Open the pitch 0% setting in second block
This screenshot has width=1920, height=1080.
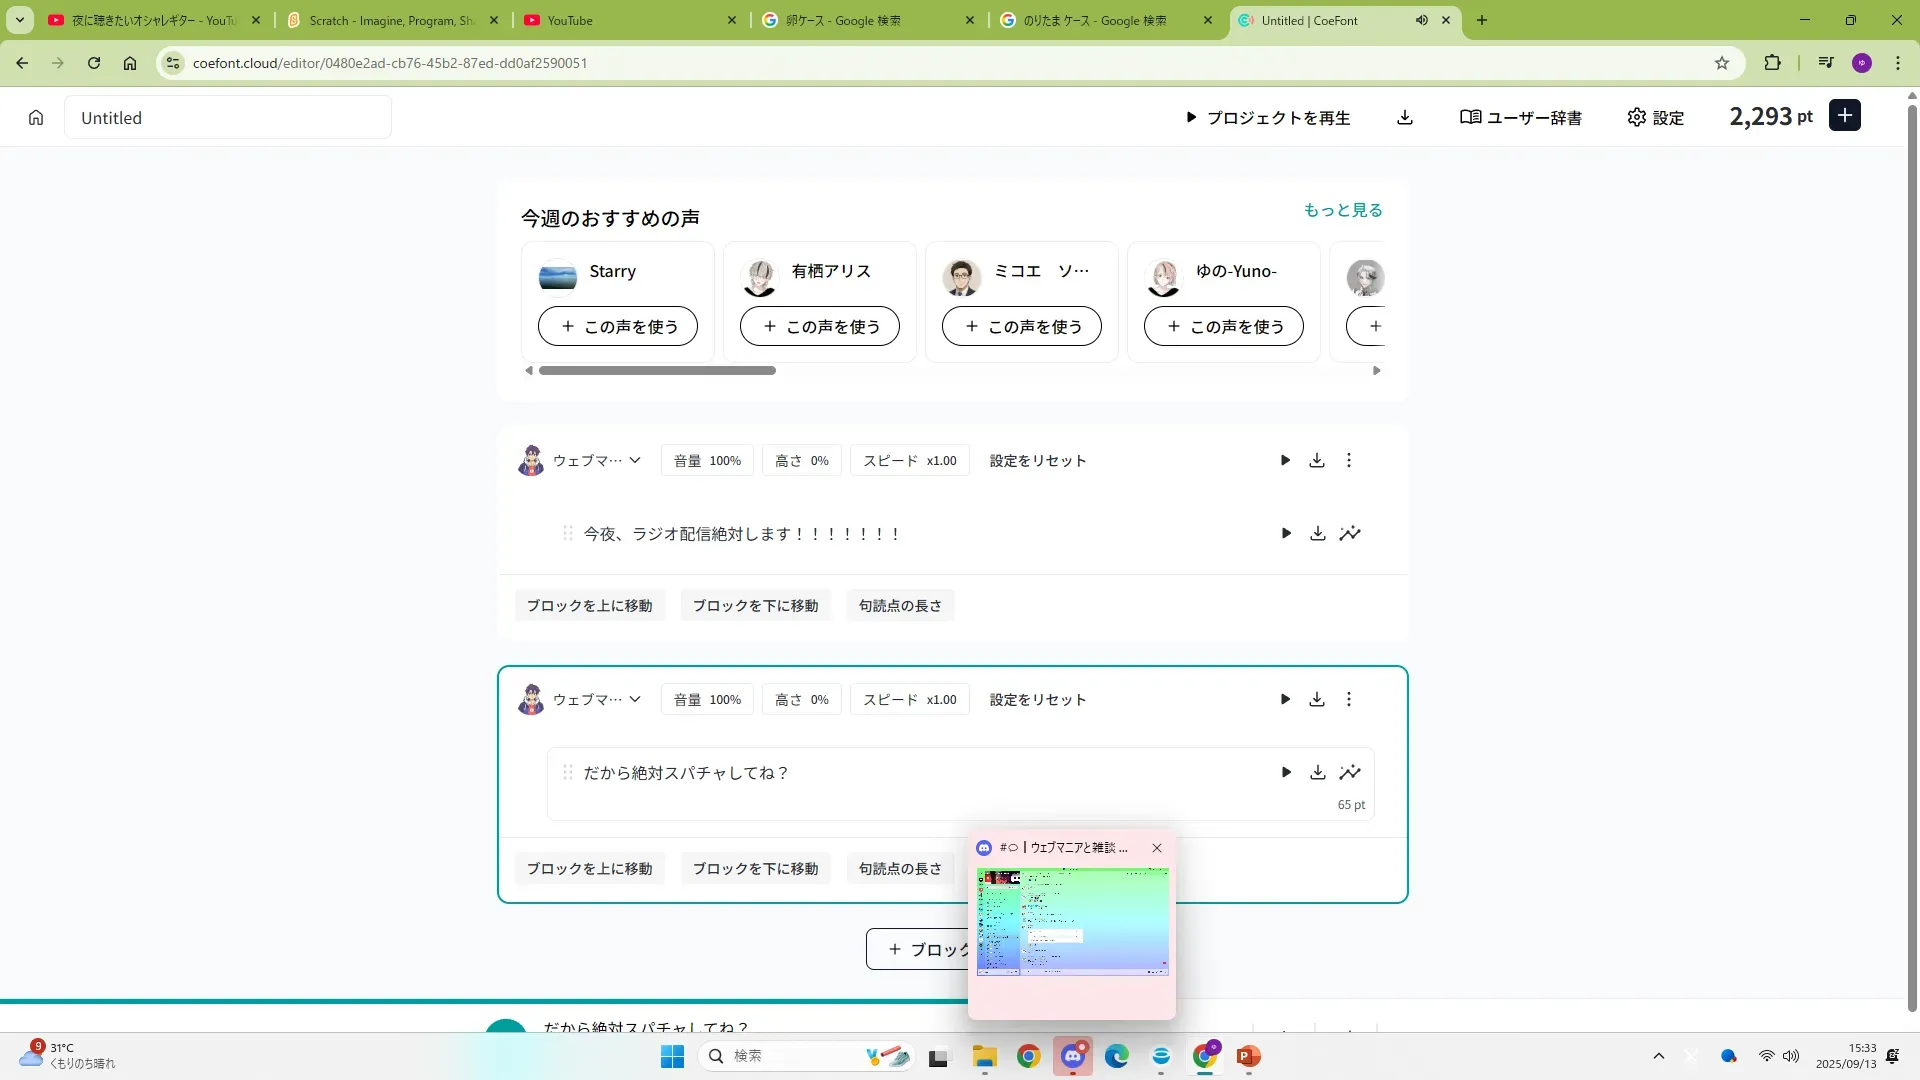(x=801, y=700)
